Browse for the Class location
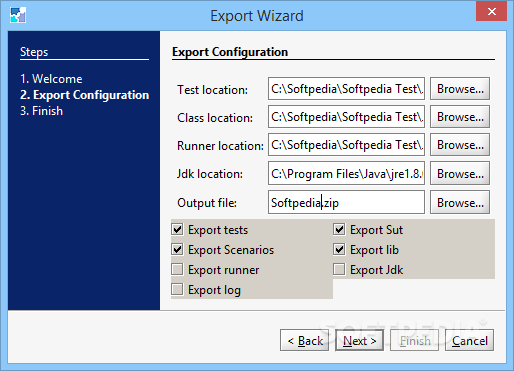 (x=460, y=117)
